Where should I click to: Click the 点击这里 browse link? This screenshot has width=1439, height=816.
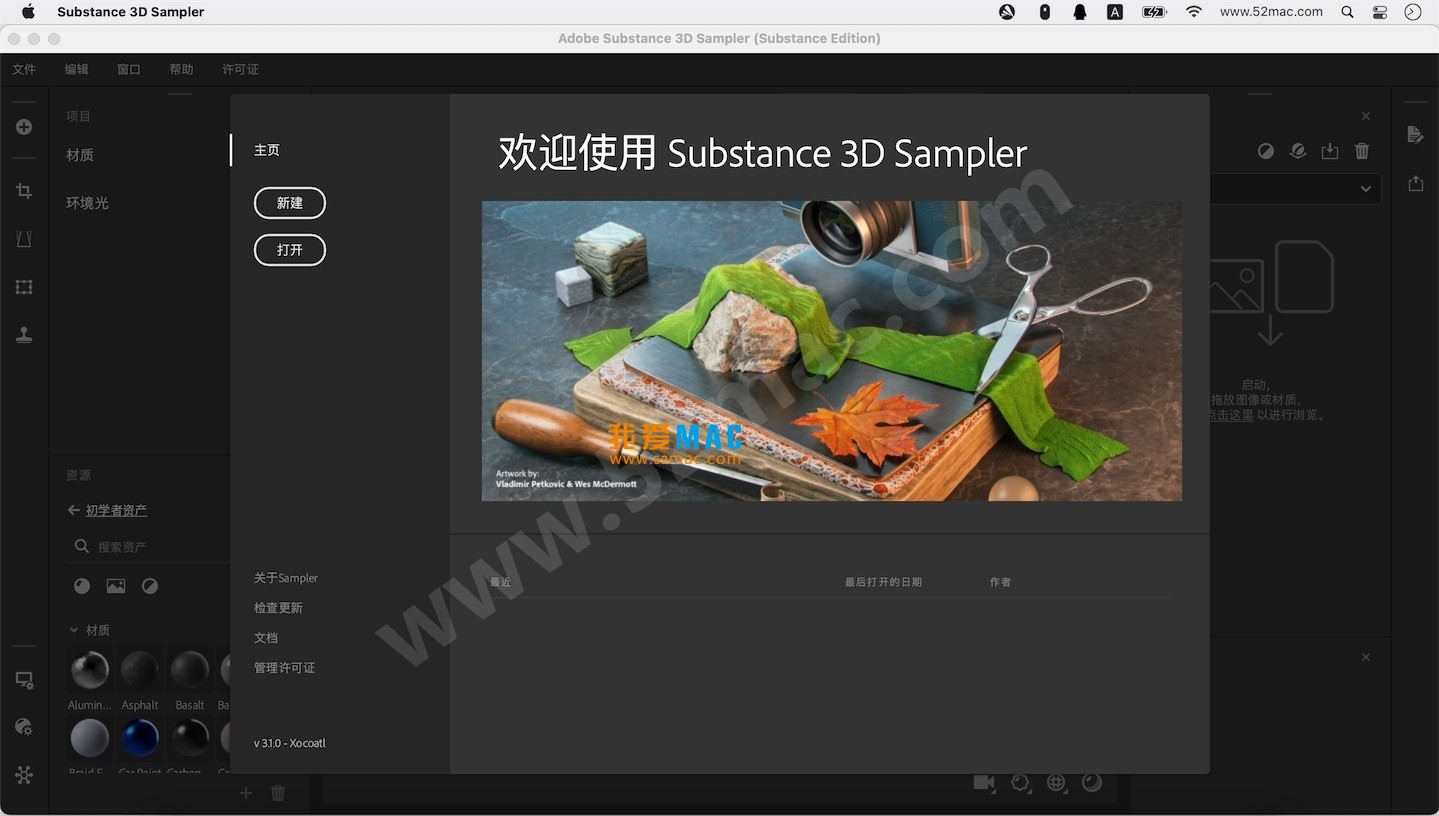tap(1231, 415)
